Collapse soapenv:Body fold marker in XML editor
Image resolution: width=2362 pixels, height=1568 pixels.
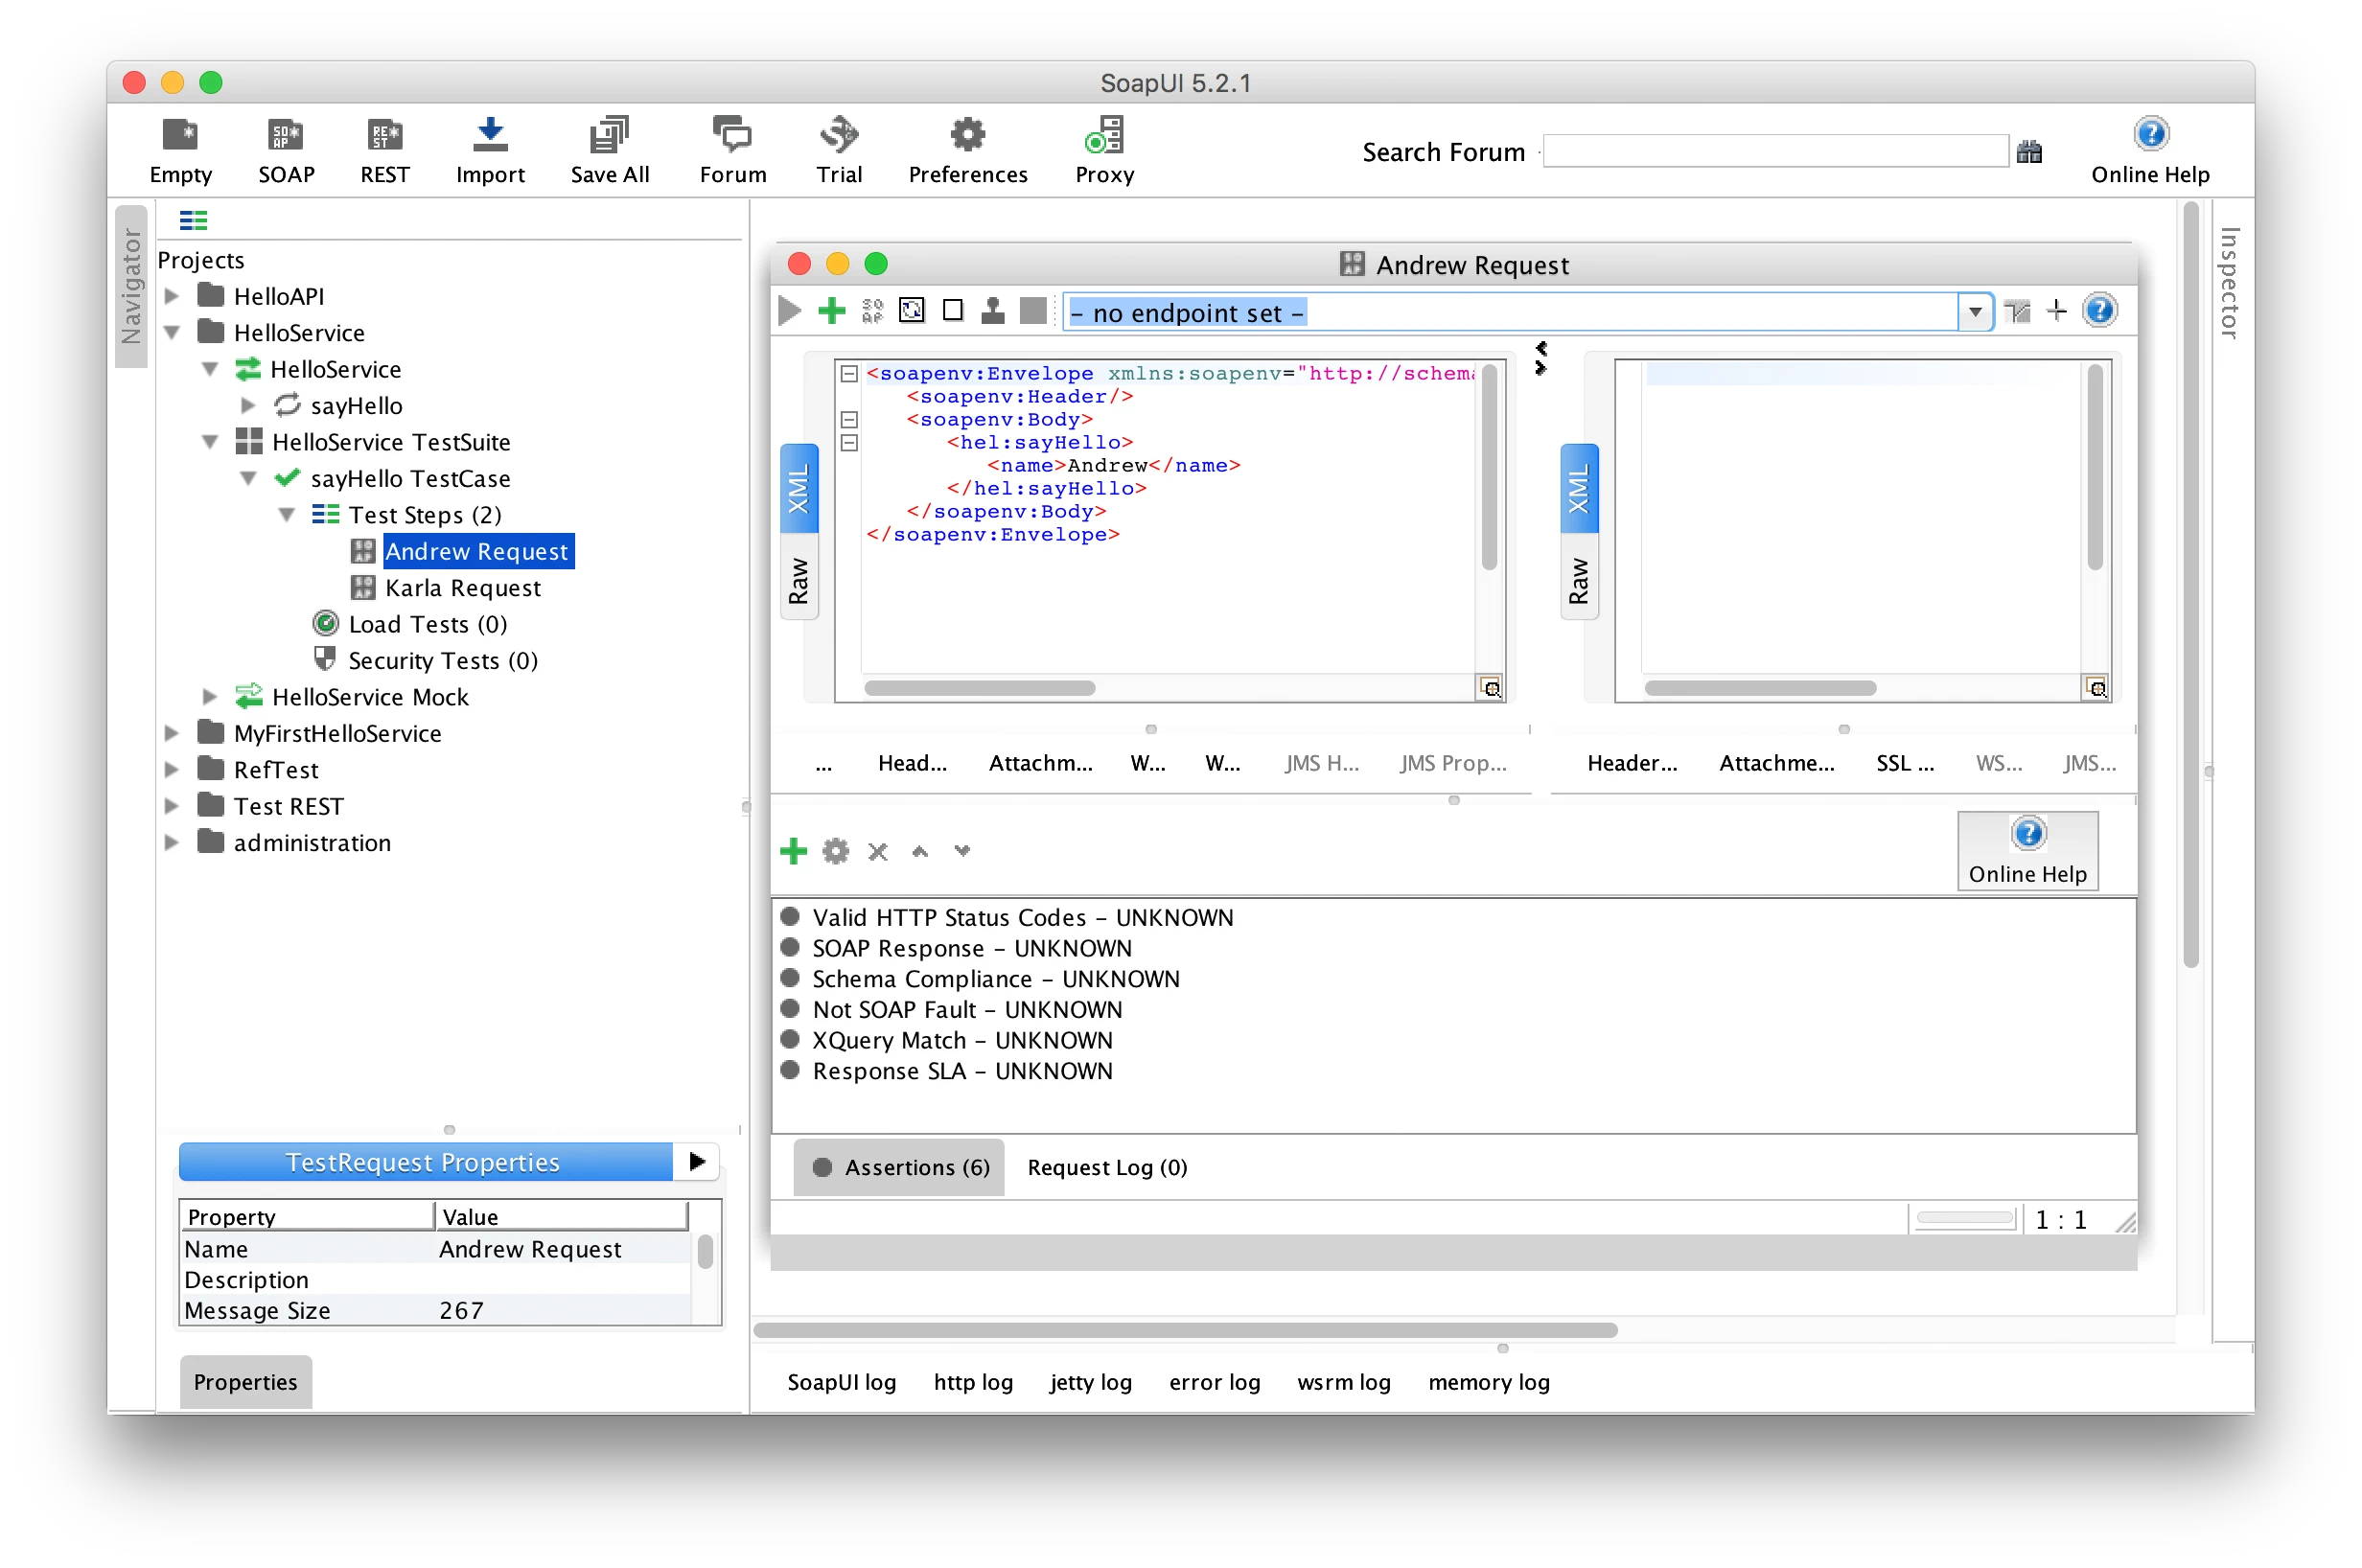pyautogui.click(x=849, y=420)
